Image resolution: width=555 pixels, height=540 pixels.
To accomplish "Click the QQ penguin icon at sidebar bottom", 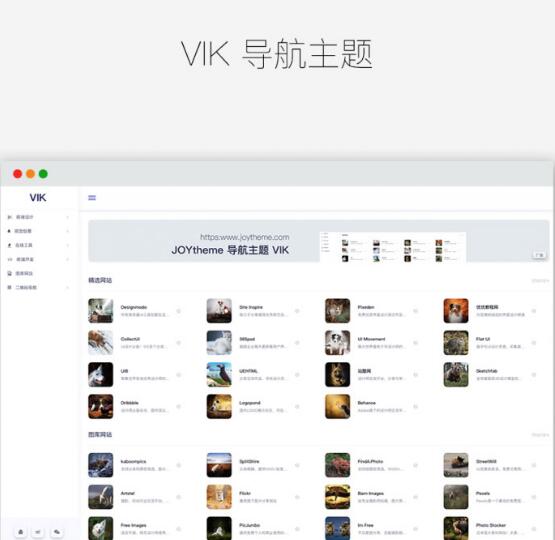I will tap(21, 532).
